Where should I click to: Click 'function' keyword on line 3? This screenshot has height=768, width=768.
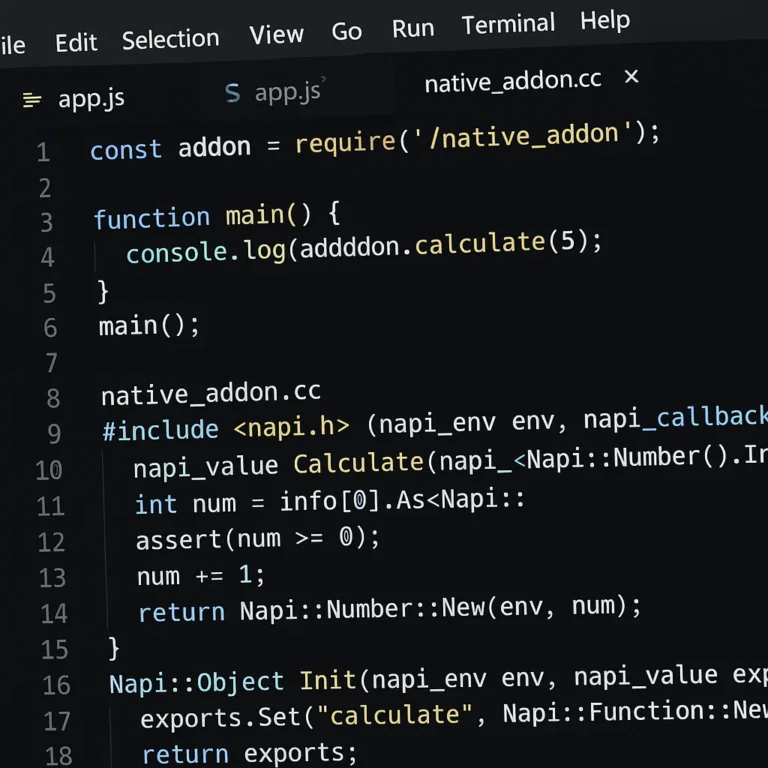point(152,218)
